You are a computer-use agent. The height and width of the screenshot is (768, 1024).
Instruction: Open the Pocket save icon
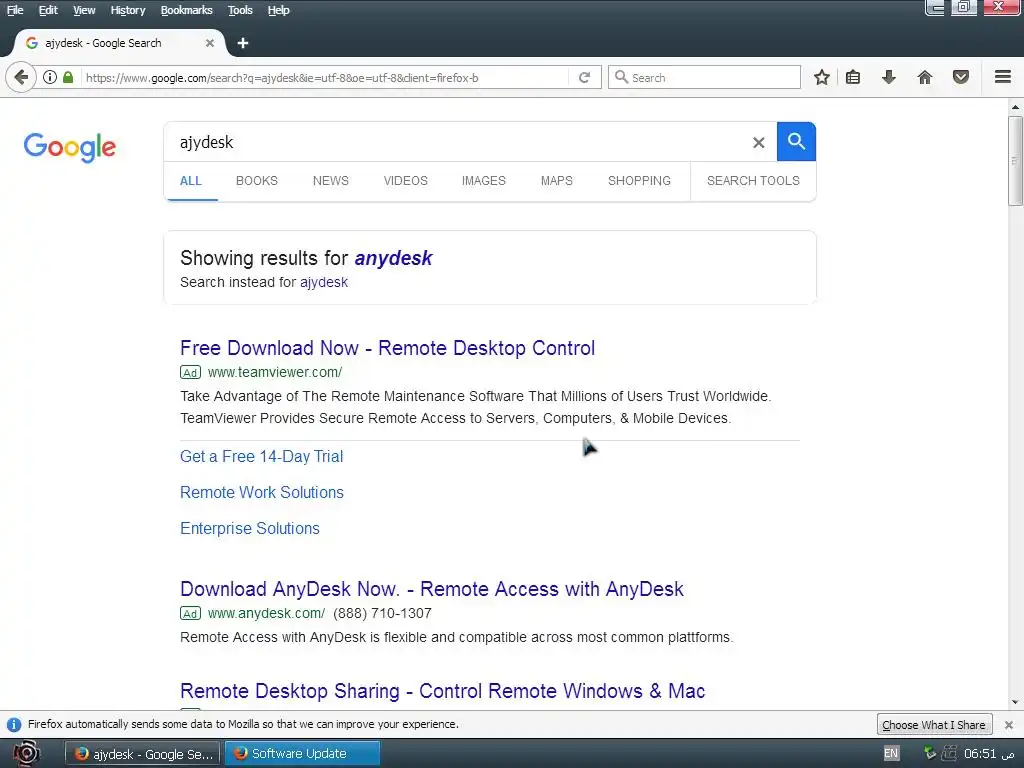tap(961, 77)
